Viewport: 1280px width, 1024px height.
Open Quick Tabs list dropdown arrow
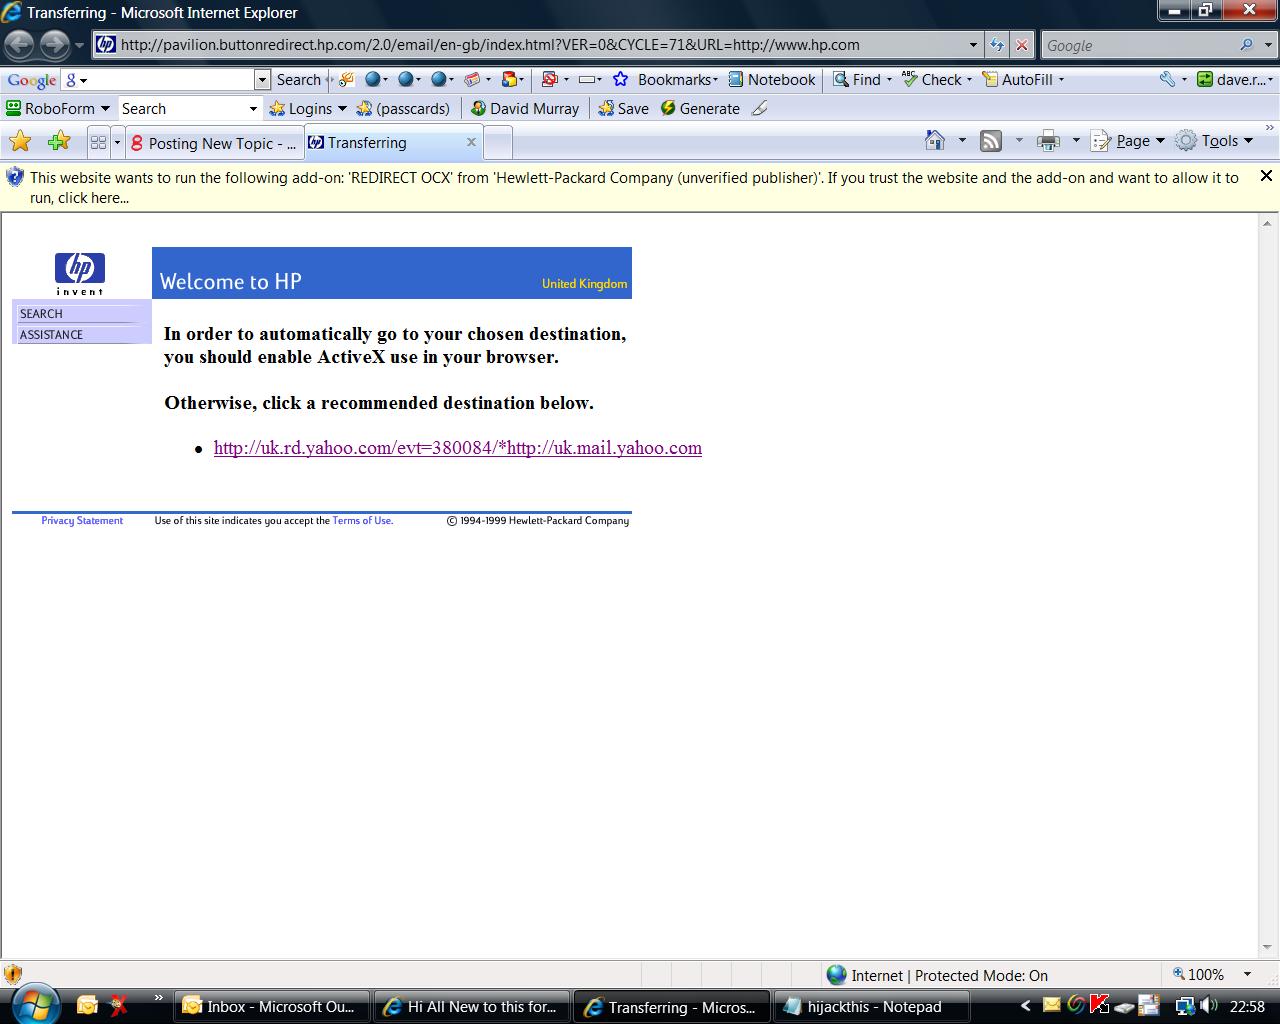(x=117, y=143)
